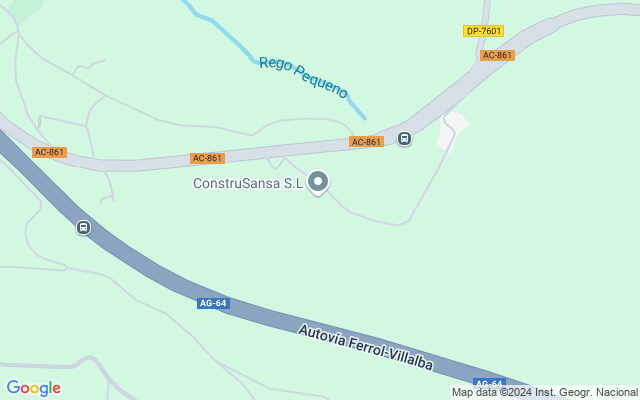This screenshot has height=400, width=640.
Task: Select the bus stop icon on AC-861 road
Action: (404, 138)
